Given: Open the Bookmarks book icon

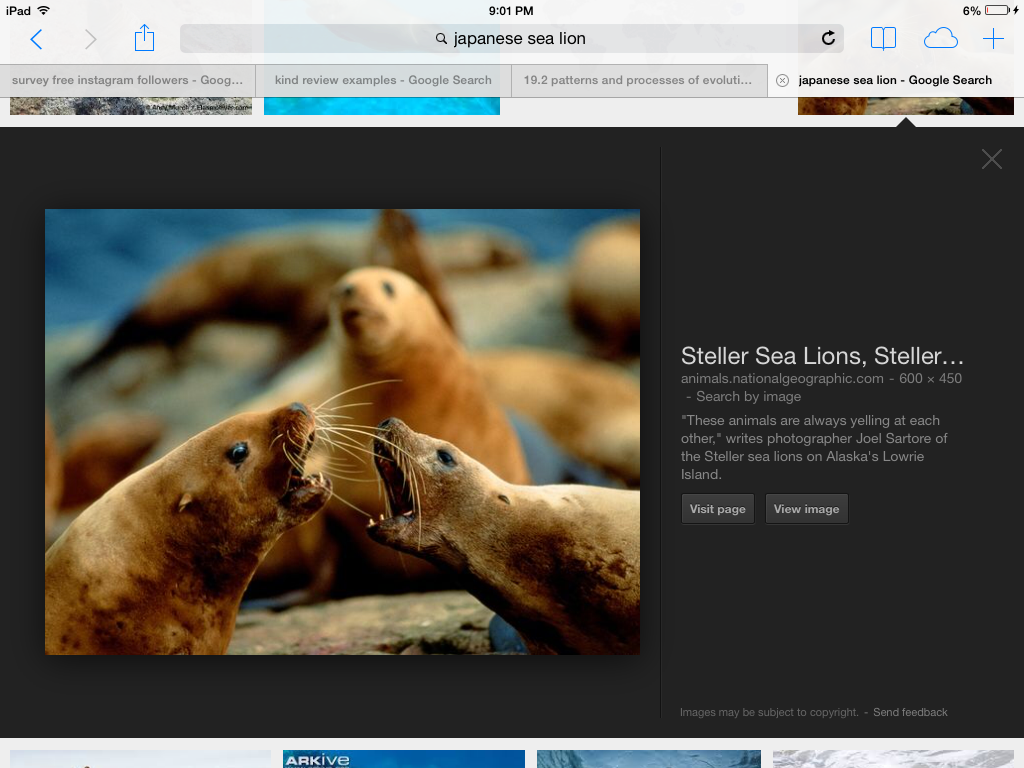Looking at the screenshot, I should 883,39.
